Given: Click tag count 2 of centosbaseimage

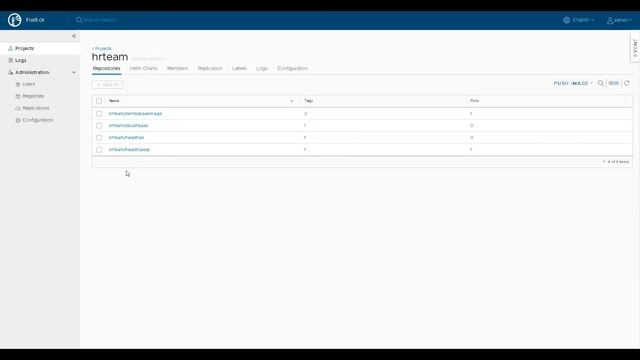Looking at the screenshot, I should point(305,113).
